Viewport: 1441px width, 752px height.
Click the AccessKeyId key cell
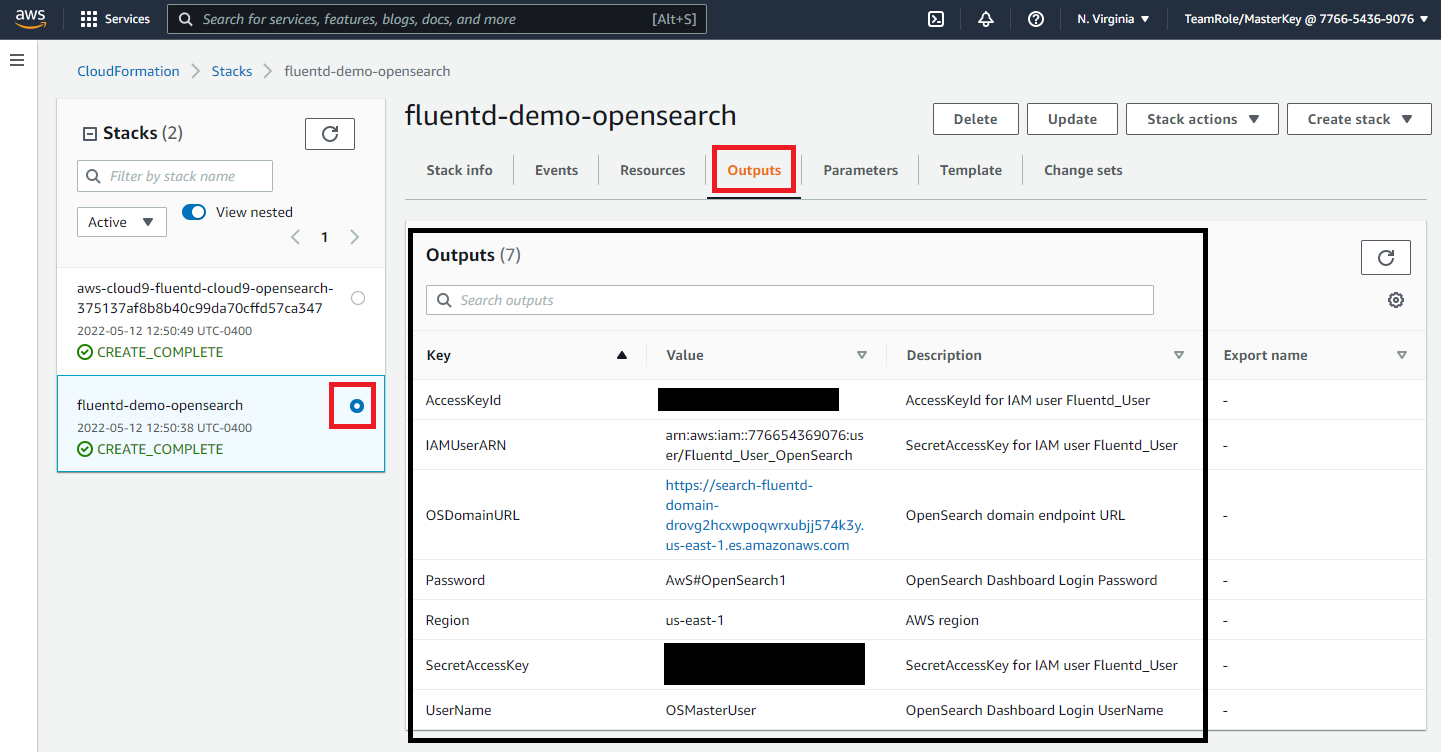(463, 400)
